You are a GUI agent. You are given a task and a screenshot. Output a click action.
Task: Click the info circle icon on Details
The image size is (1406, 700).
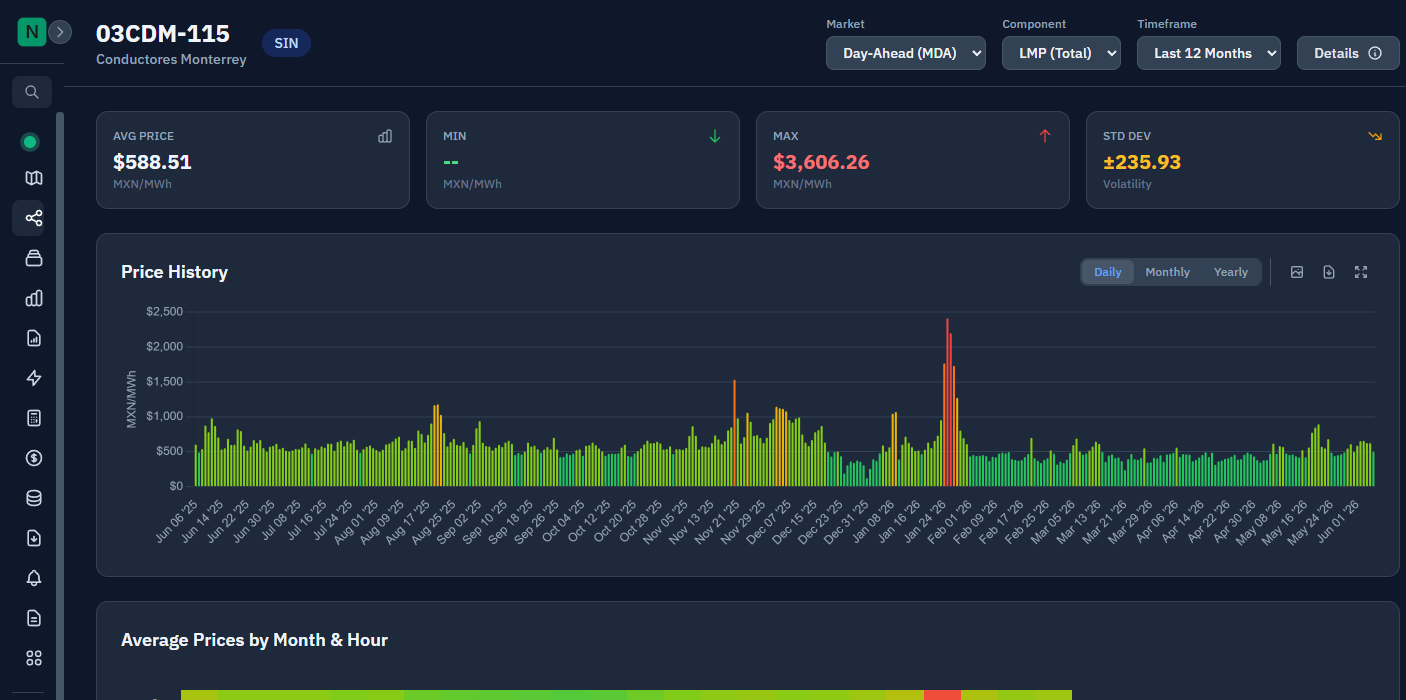[1375, 53]
